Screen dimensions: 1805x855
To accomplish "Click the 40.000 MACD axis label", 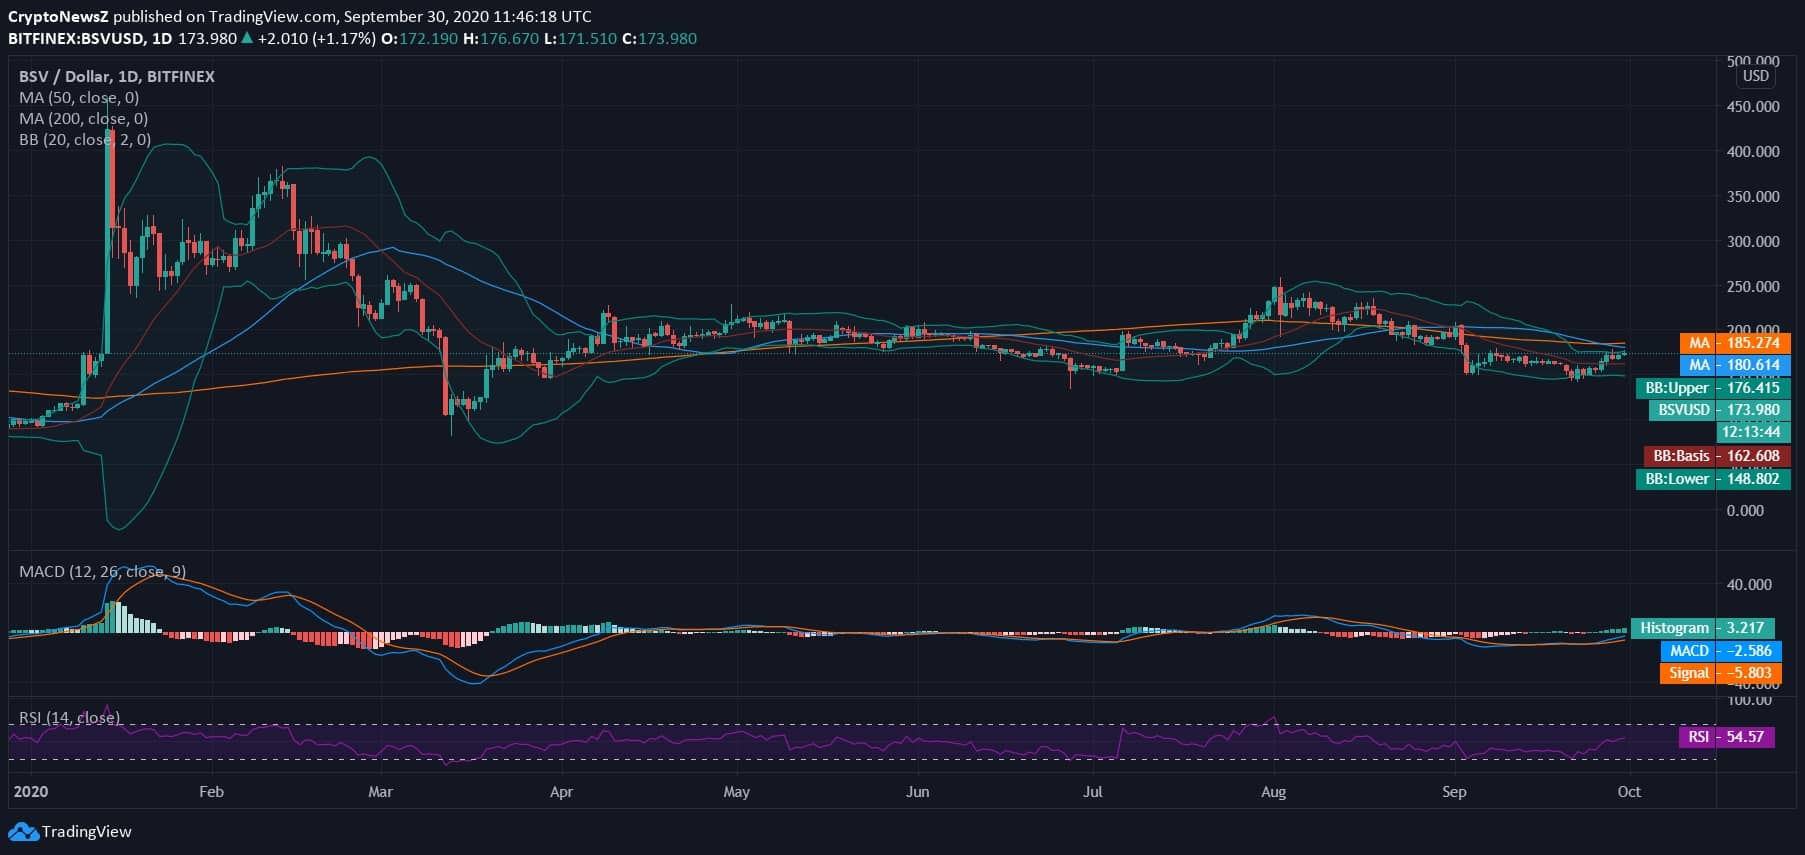I will pyautogui.click(x=1749, y=584).
